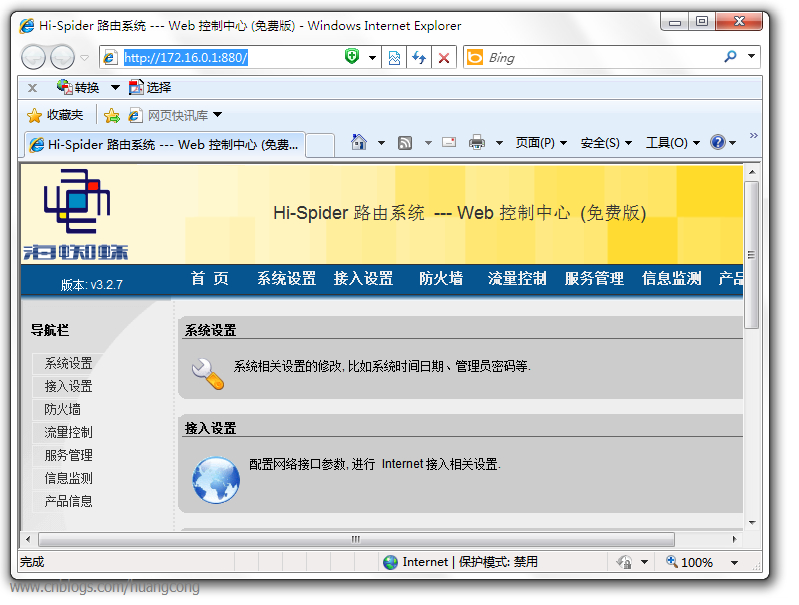Click the Home page icon
This screenshot has width=799, height=605.
click(x=359, y=142)
